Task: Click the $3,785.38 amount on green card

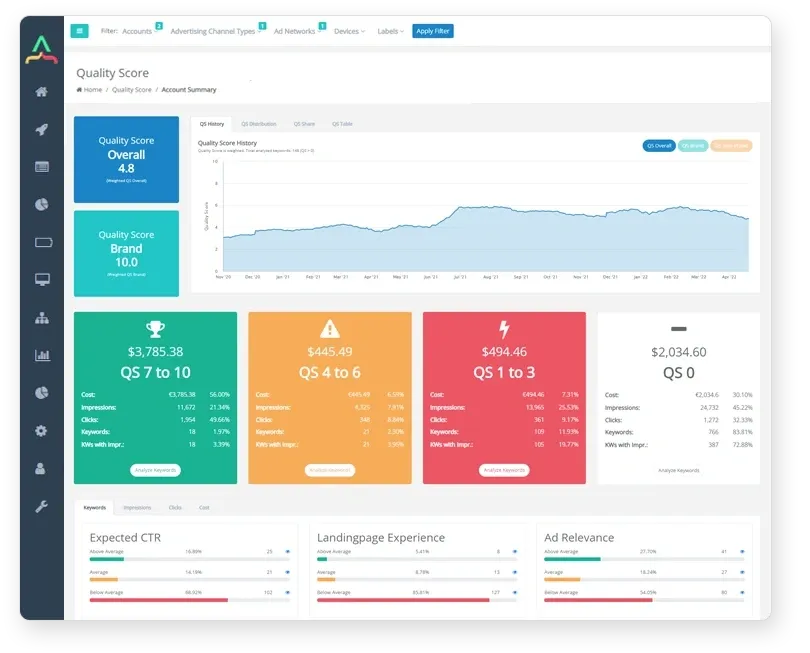Action: [x=155, y=352]
